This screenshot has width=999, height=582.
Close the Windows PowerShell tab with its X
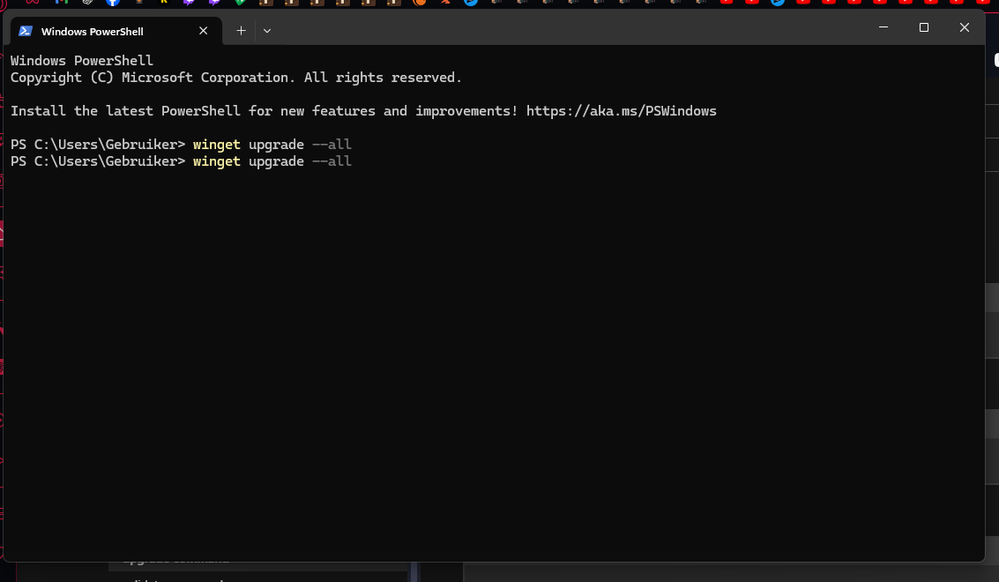click(203, 30)
